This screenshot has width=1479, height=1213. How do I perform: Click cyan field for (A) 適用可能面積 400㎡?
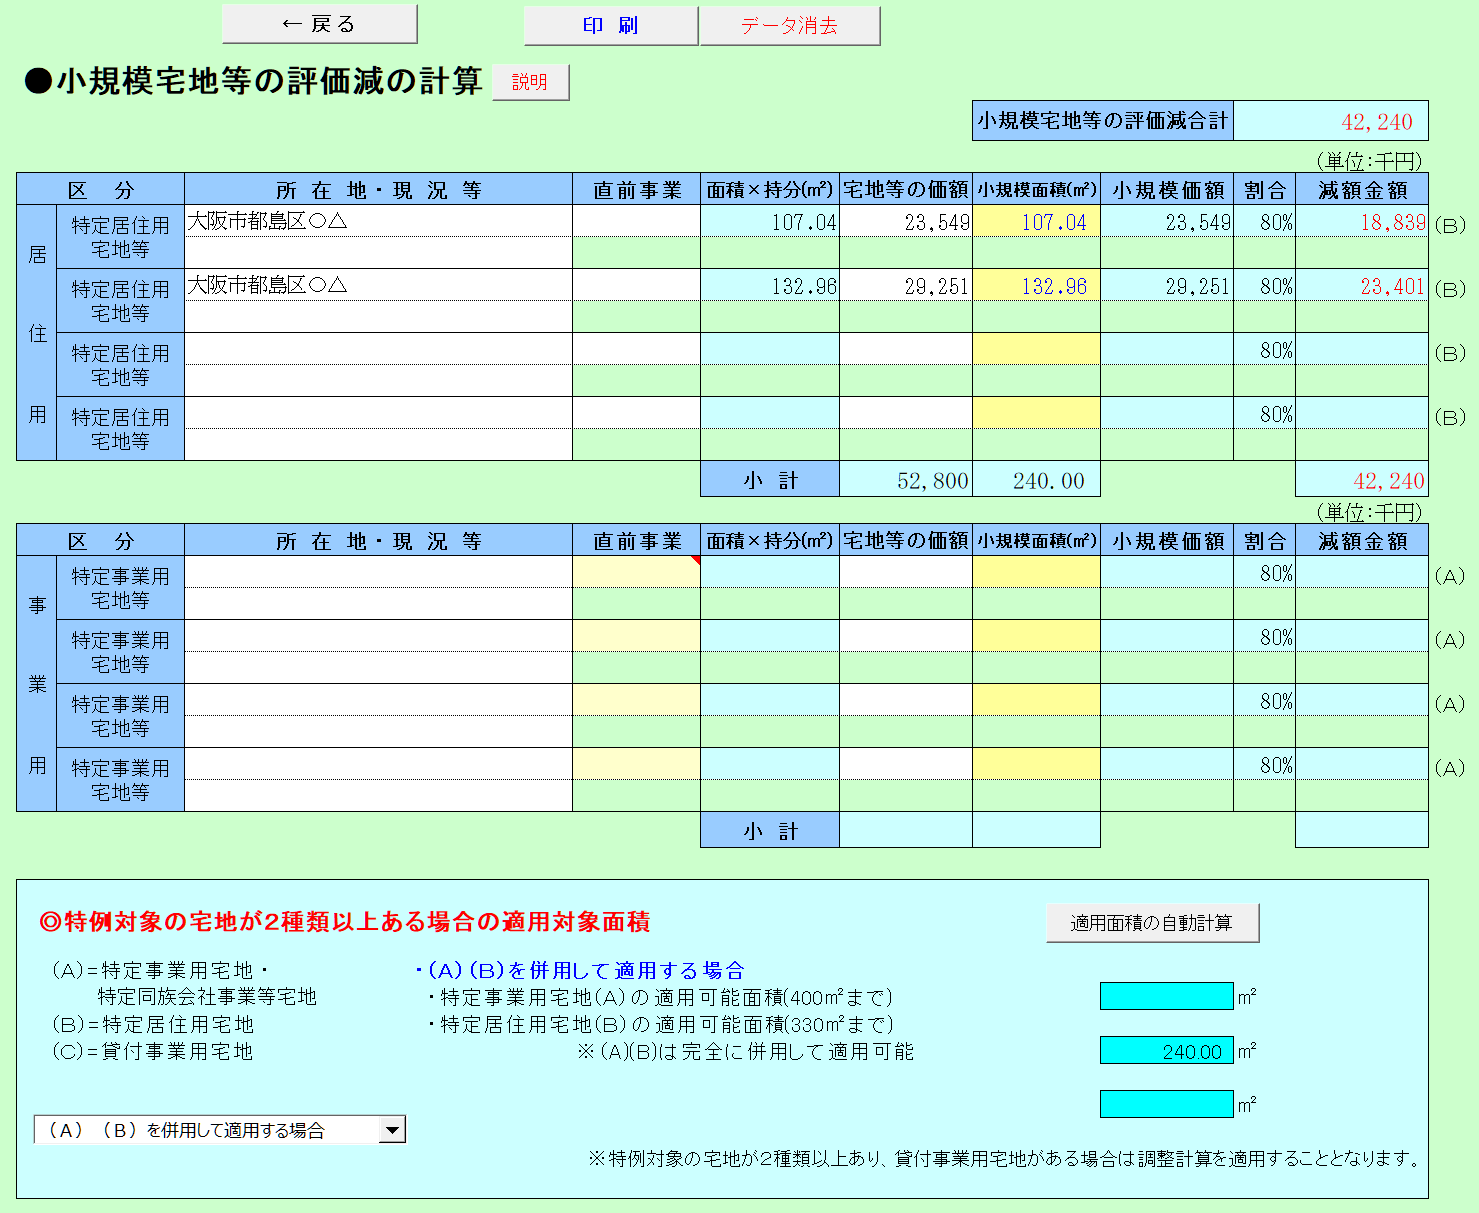click(x=1167, y=996)
